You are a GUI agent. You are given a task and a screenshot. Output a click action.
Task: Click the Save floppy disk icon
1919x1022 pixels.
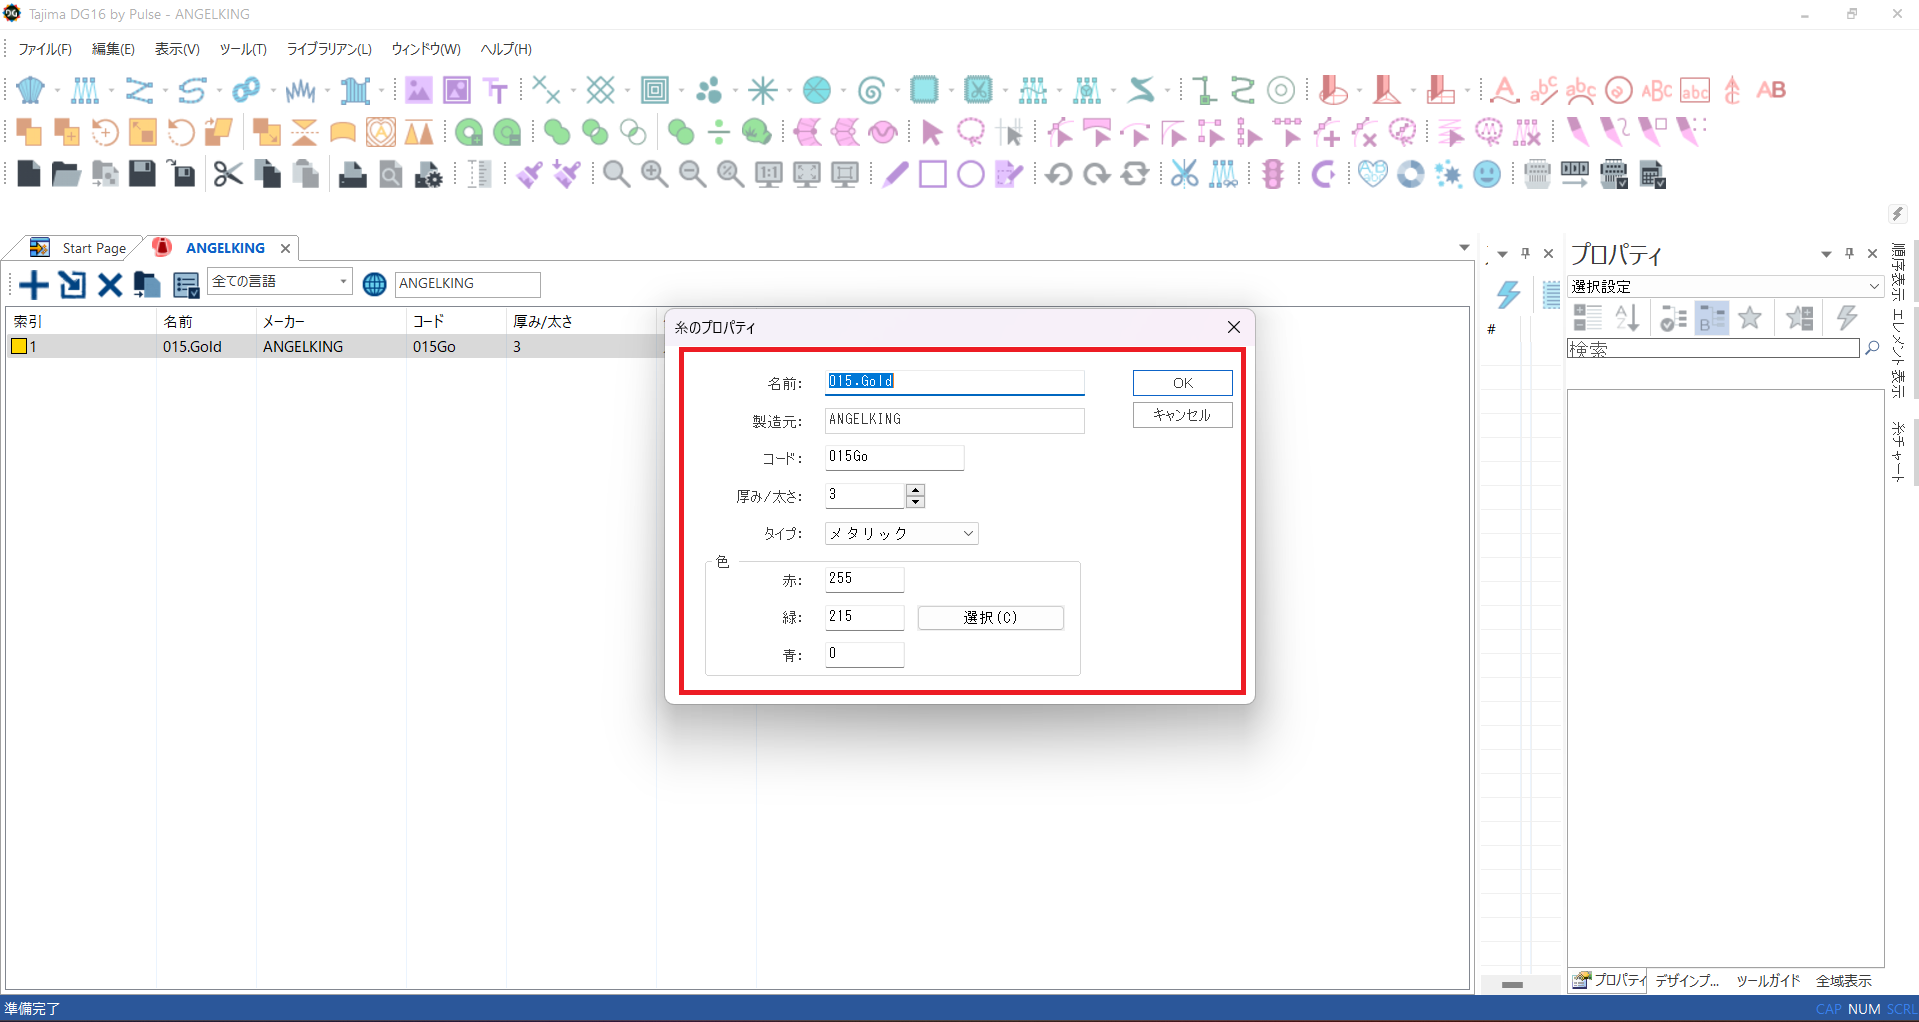[x=142, y=174]
